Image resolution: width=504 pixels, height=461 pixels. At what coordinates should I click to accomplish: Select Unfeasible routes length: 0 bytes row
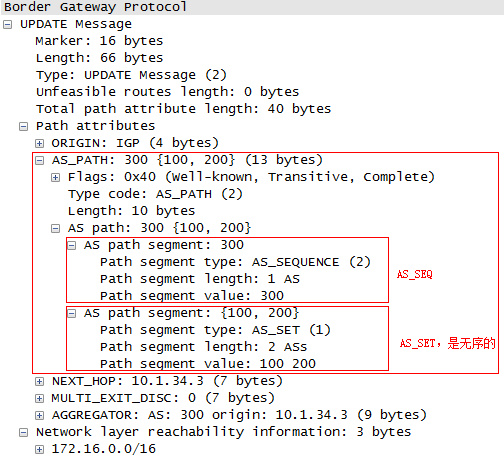click(168, 92)
